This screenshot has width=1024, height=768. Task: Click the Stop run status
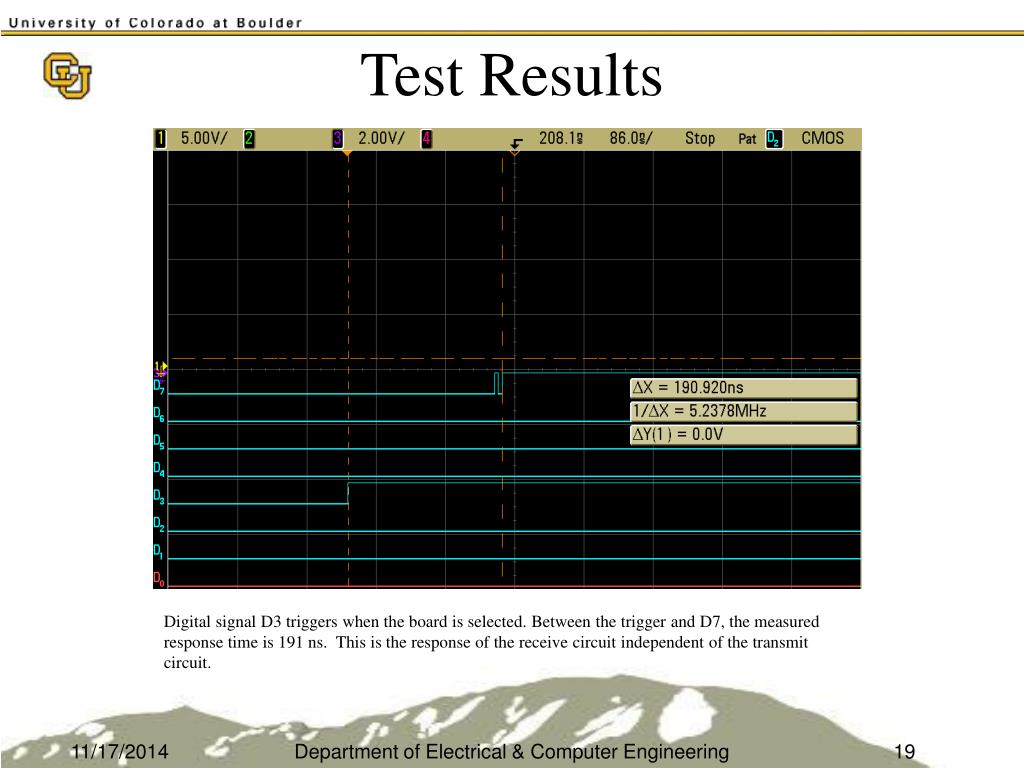(x=700, y=138)
